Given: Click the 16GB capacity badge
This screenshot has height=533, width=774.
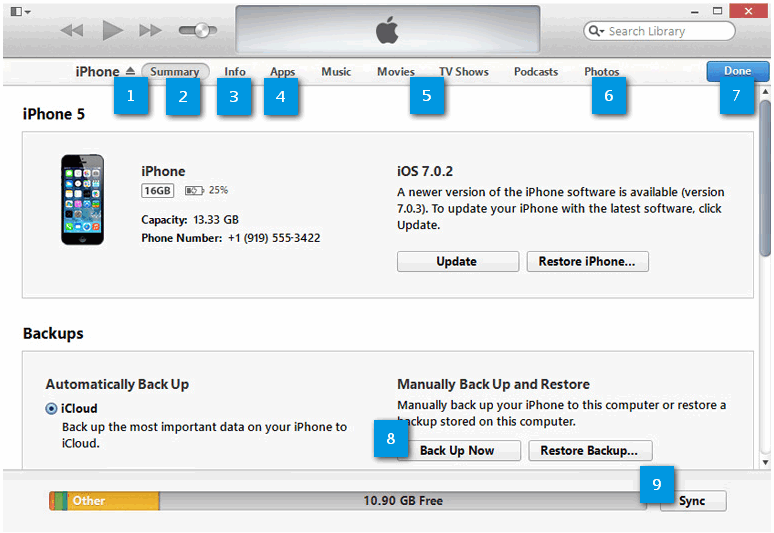Looking at the screenshot, I should pyautogui.click(x=157, y=190).
